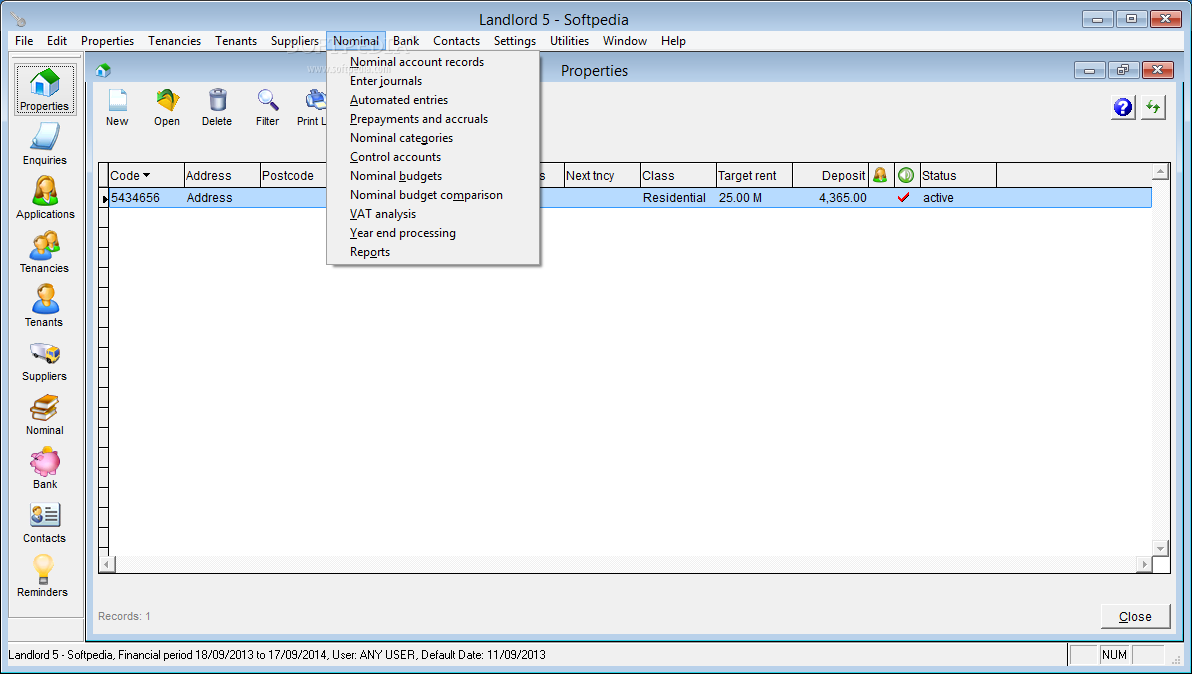Open the Properties menu
The image size is (1192, 674).
107,41
